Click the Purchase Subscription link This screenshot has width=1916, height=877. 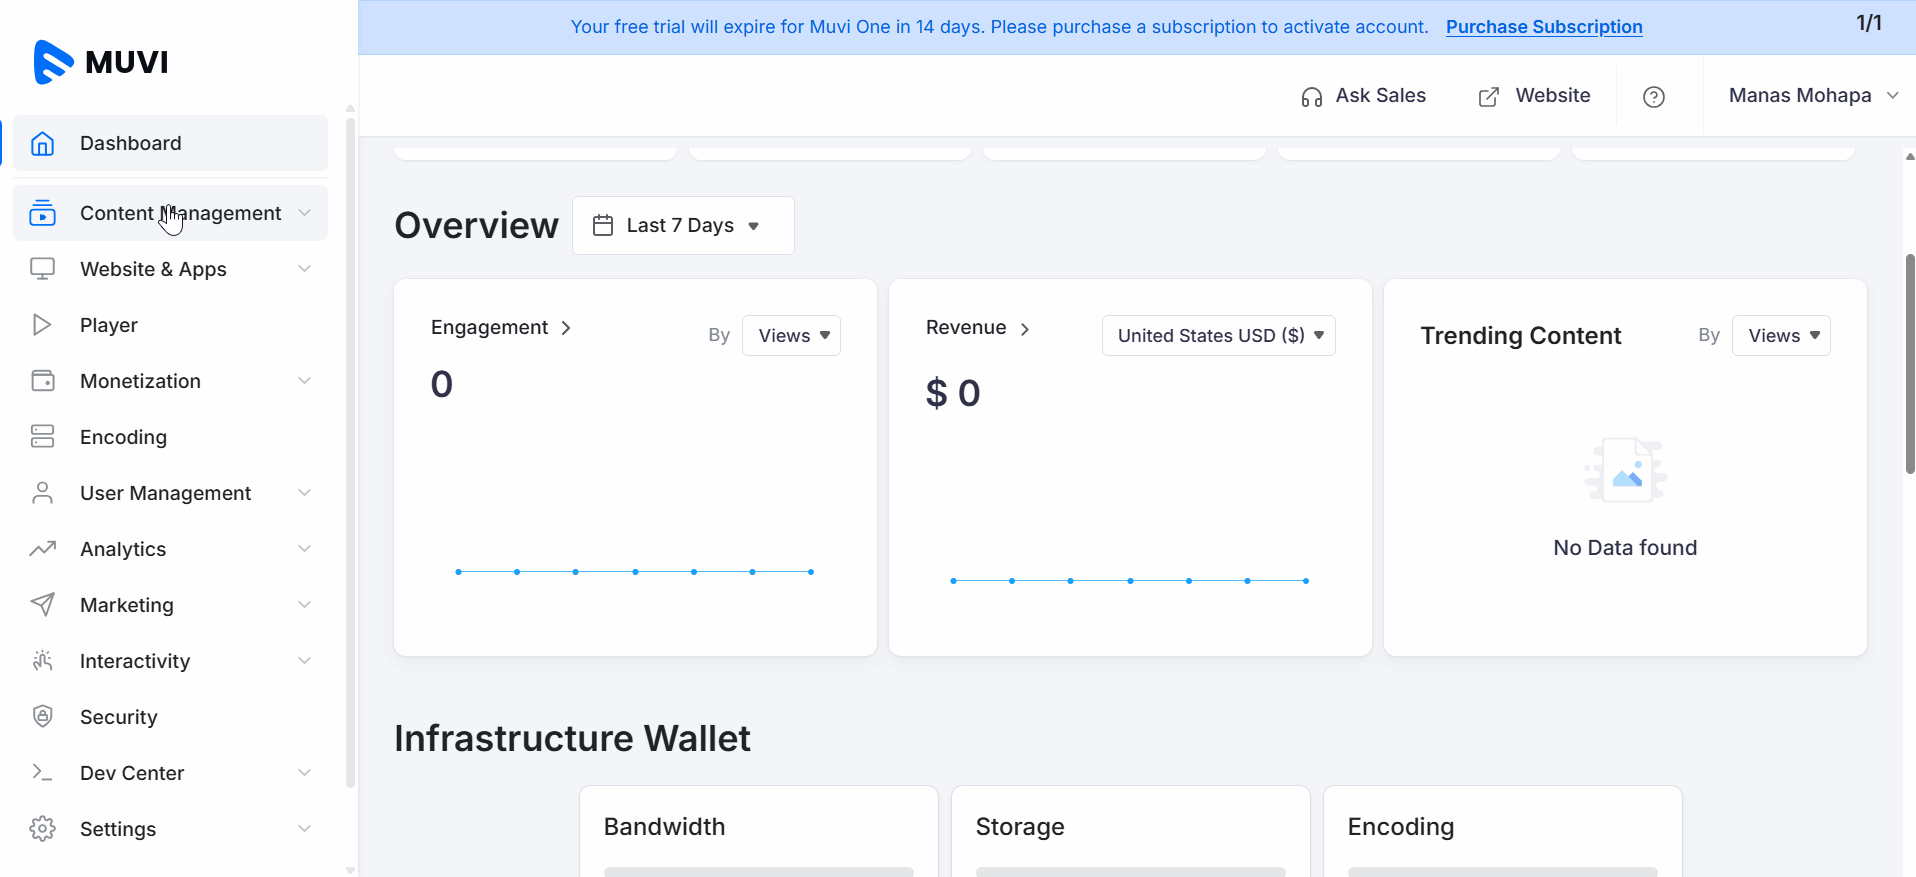1543,27
